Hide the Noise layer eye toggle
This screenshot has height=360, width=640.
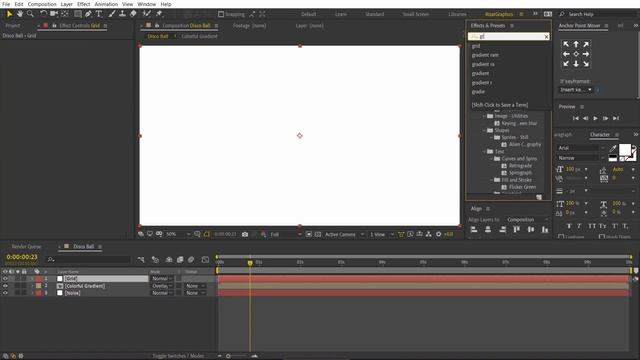tap(5, 293)
